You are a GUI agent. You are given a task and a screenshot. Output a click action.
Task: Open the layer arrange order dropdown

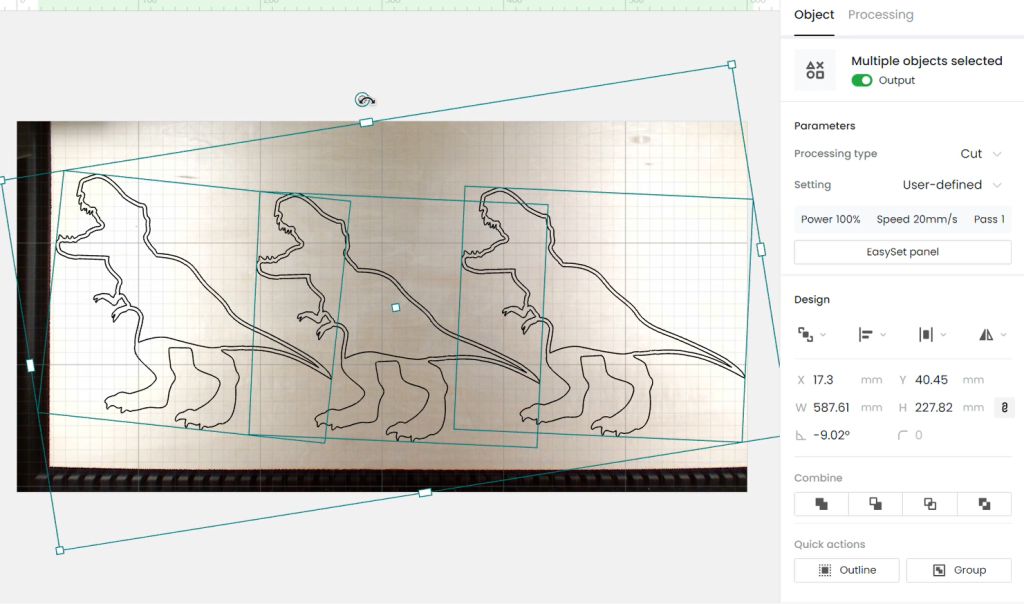[811, 335]
